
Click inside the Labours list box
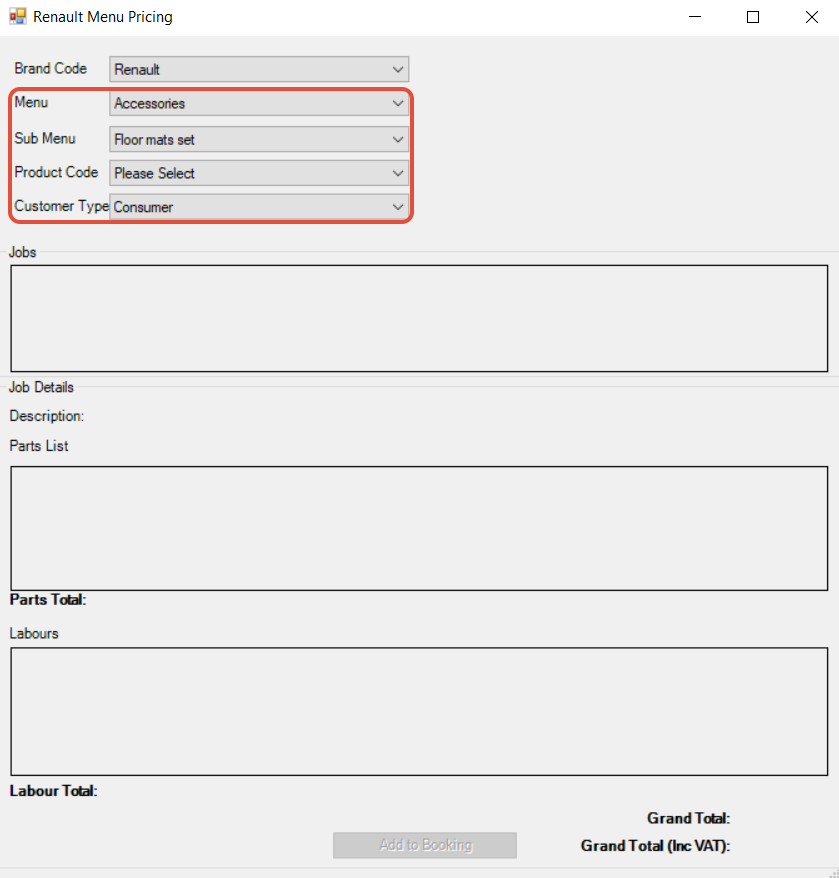[419, 711]
